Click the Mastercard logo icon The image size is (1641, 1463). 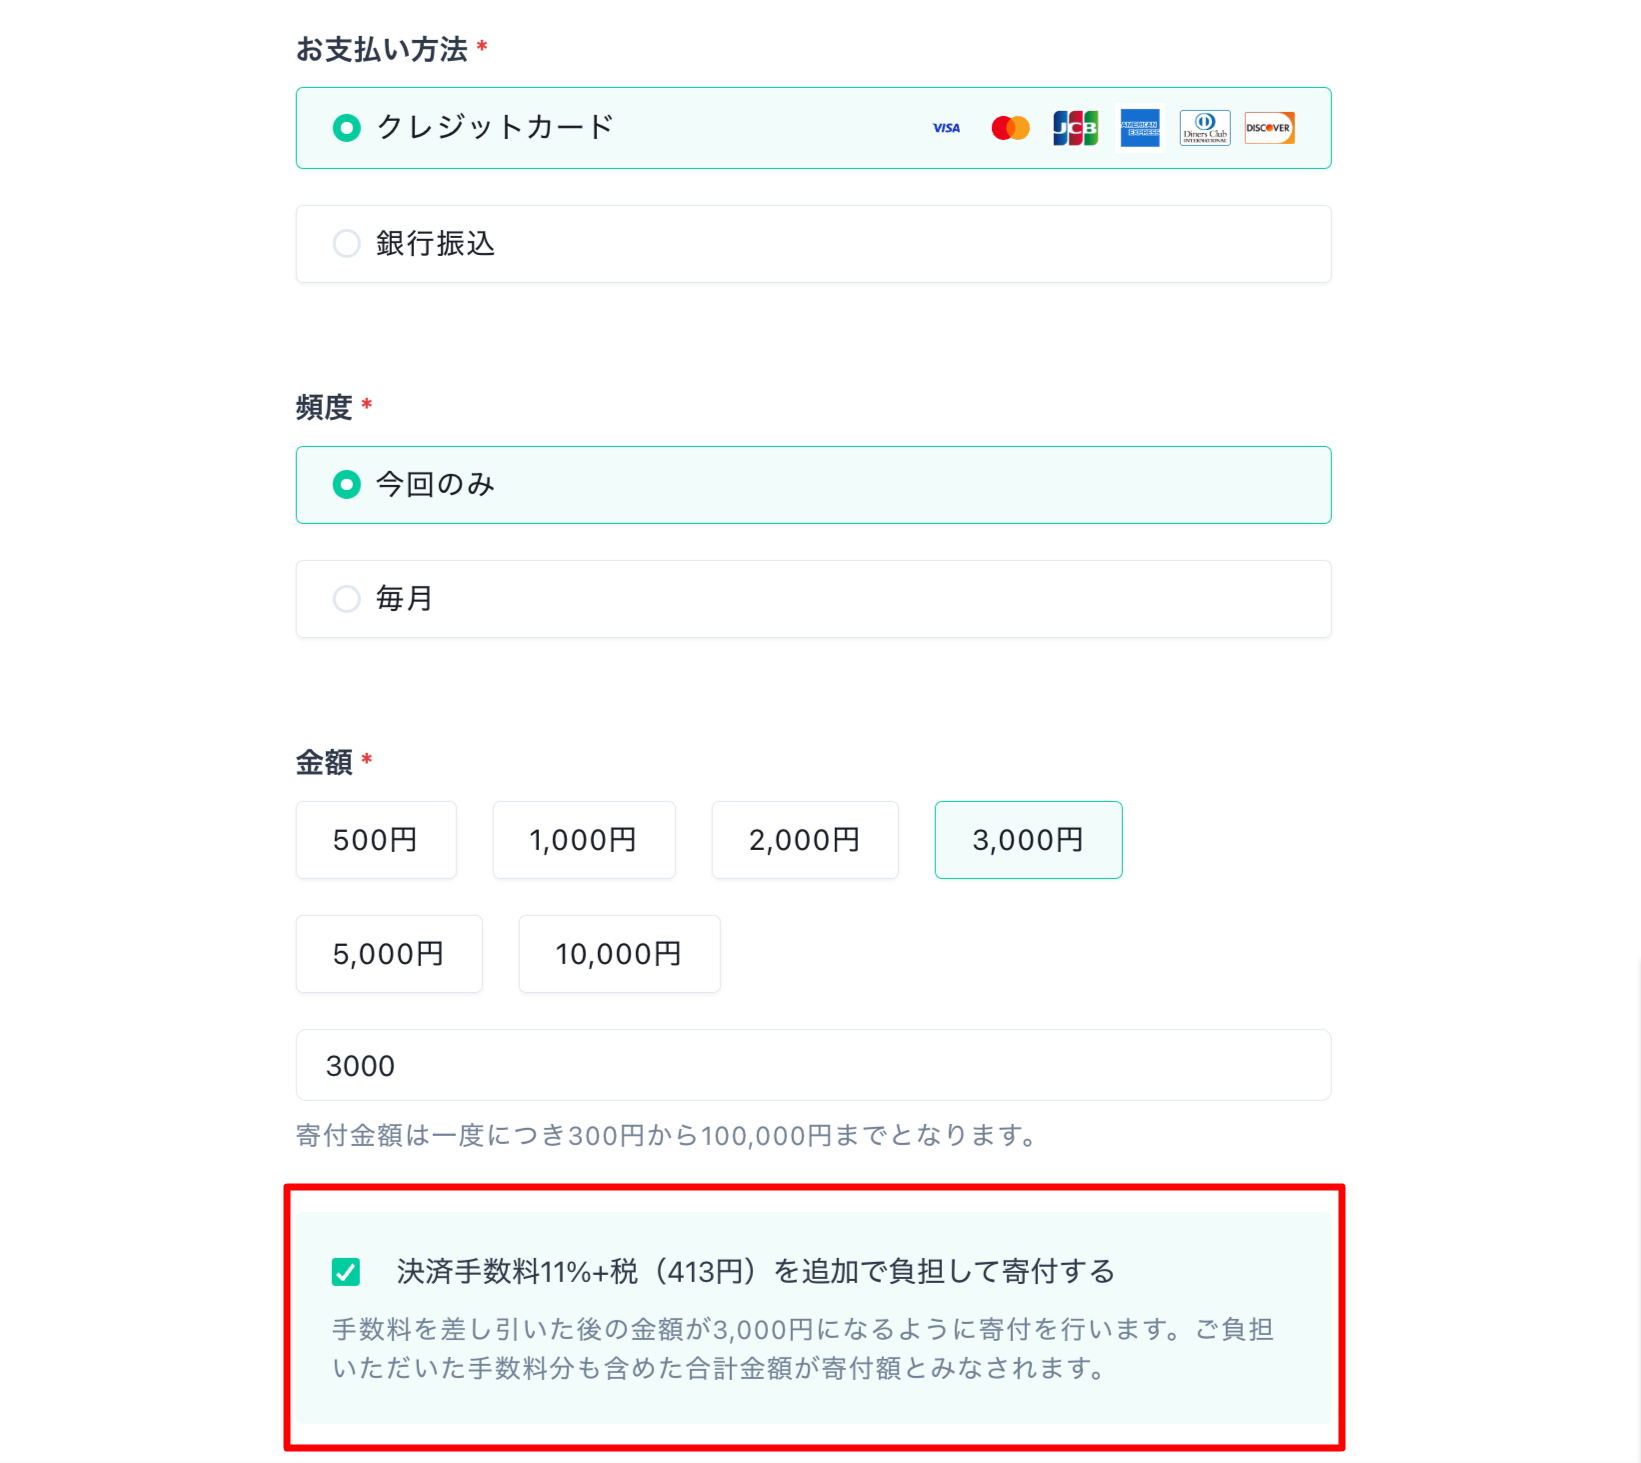click(1010, 127)
